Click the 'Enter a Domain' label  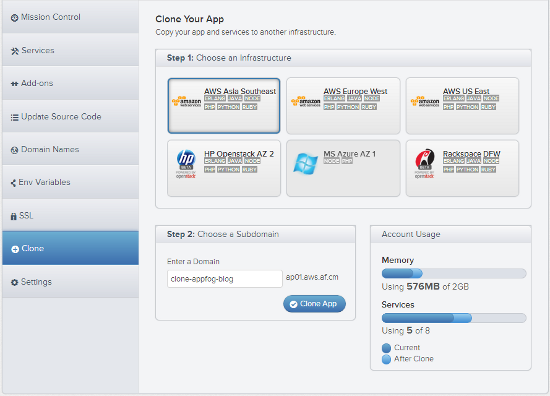pos(193,262)
